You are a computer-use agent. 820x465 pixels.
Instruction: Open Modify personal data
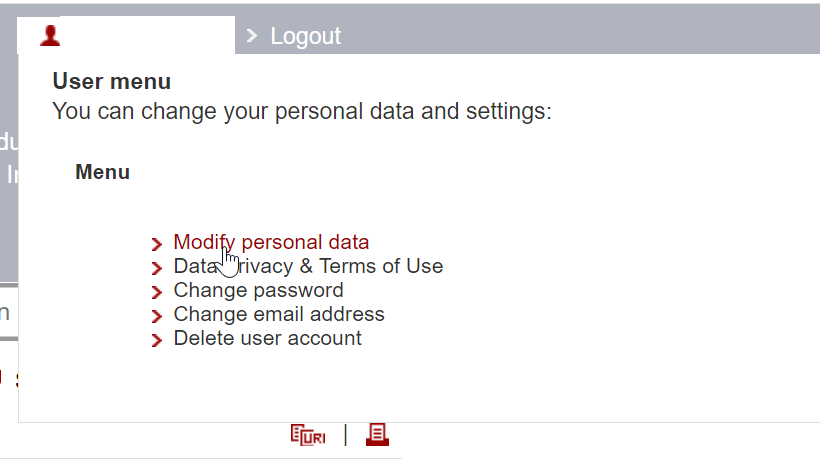271,242
